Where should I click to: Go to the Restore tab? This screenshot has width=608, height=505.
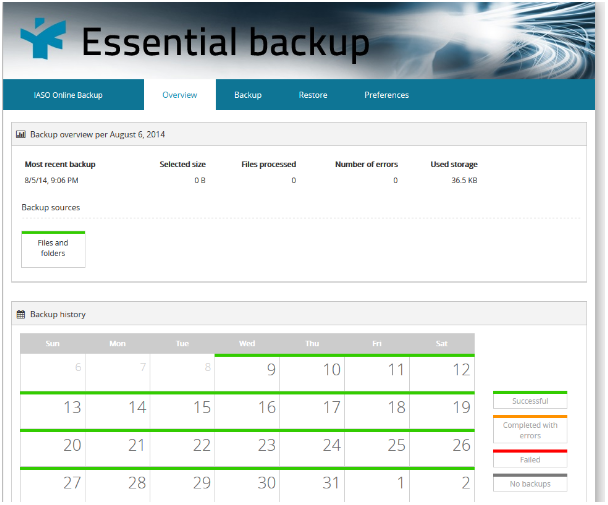pos(313,95)
